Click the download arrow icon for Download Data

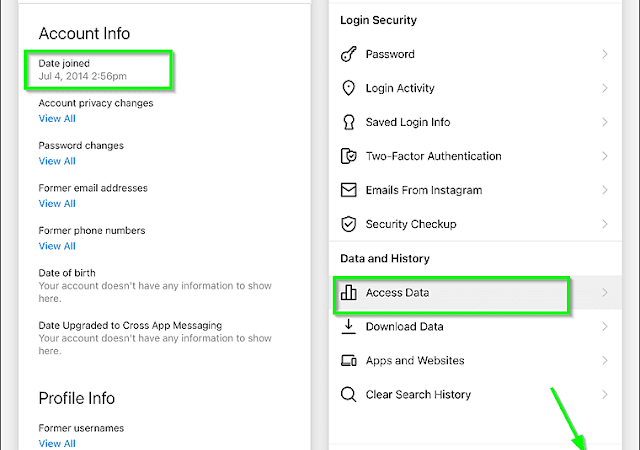tap(349, 326)
